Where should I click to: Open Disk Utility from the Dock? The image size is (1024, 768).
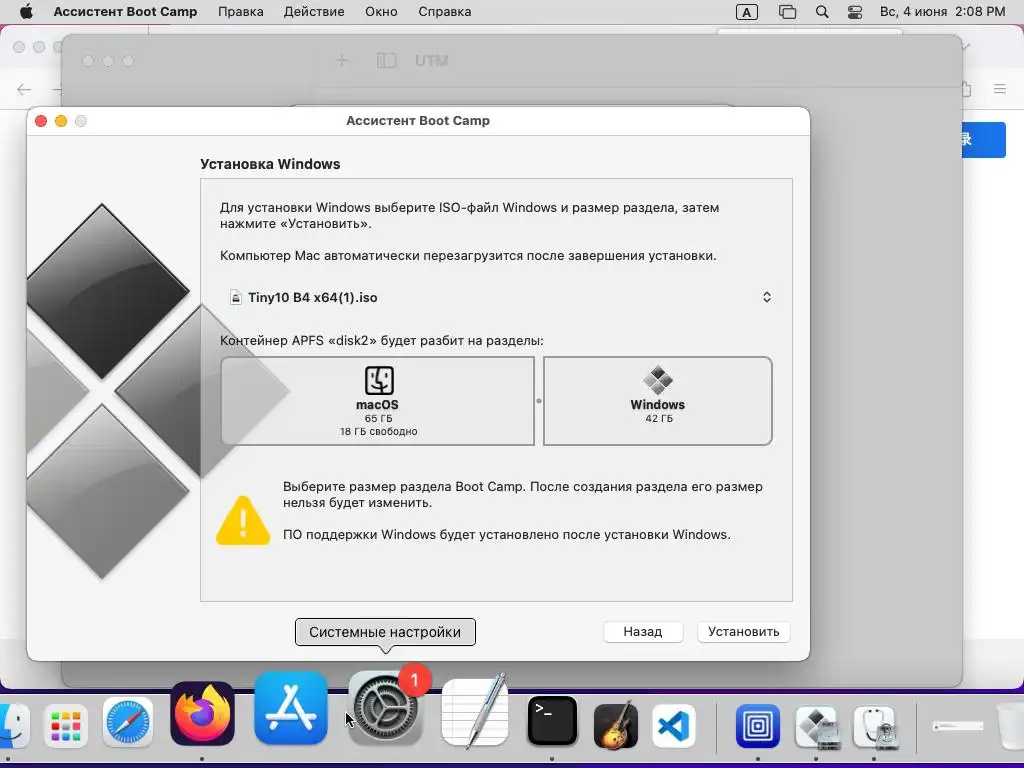874,726
